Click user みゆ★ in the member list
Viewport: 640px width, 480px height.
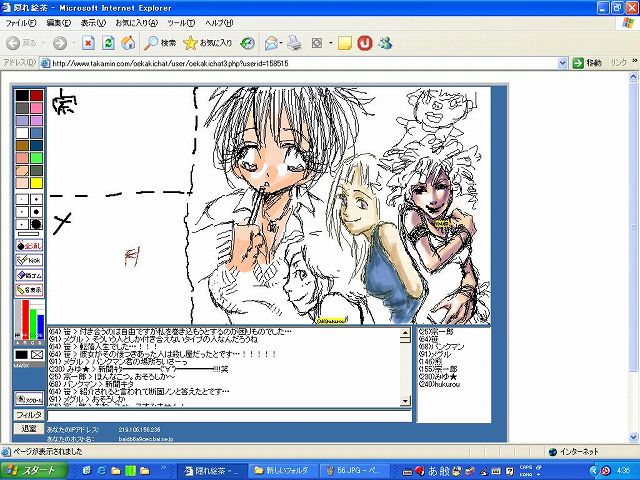tap(438, 377)
